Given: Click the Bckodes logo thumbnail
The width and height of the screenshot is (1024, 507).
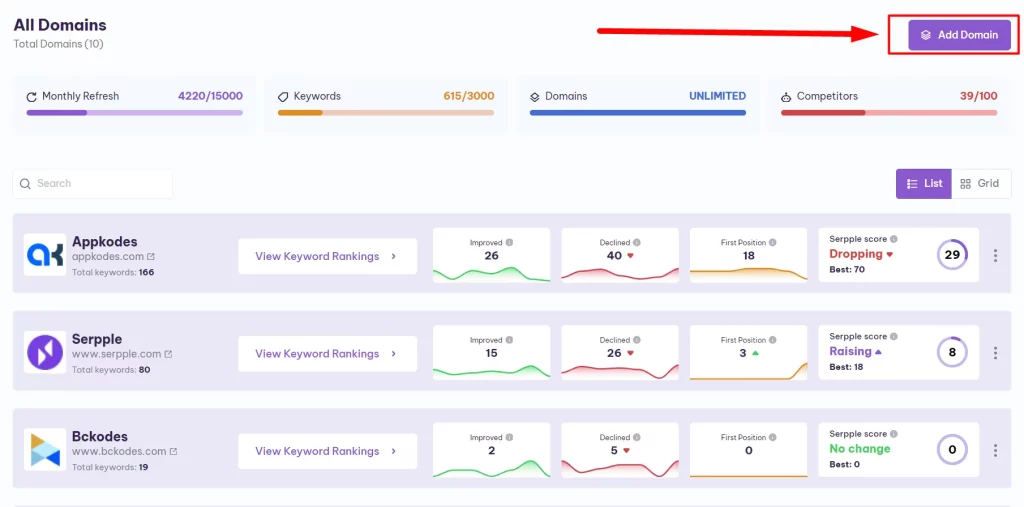Looking at the screenshot, I should click(x=45, y=450).
